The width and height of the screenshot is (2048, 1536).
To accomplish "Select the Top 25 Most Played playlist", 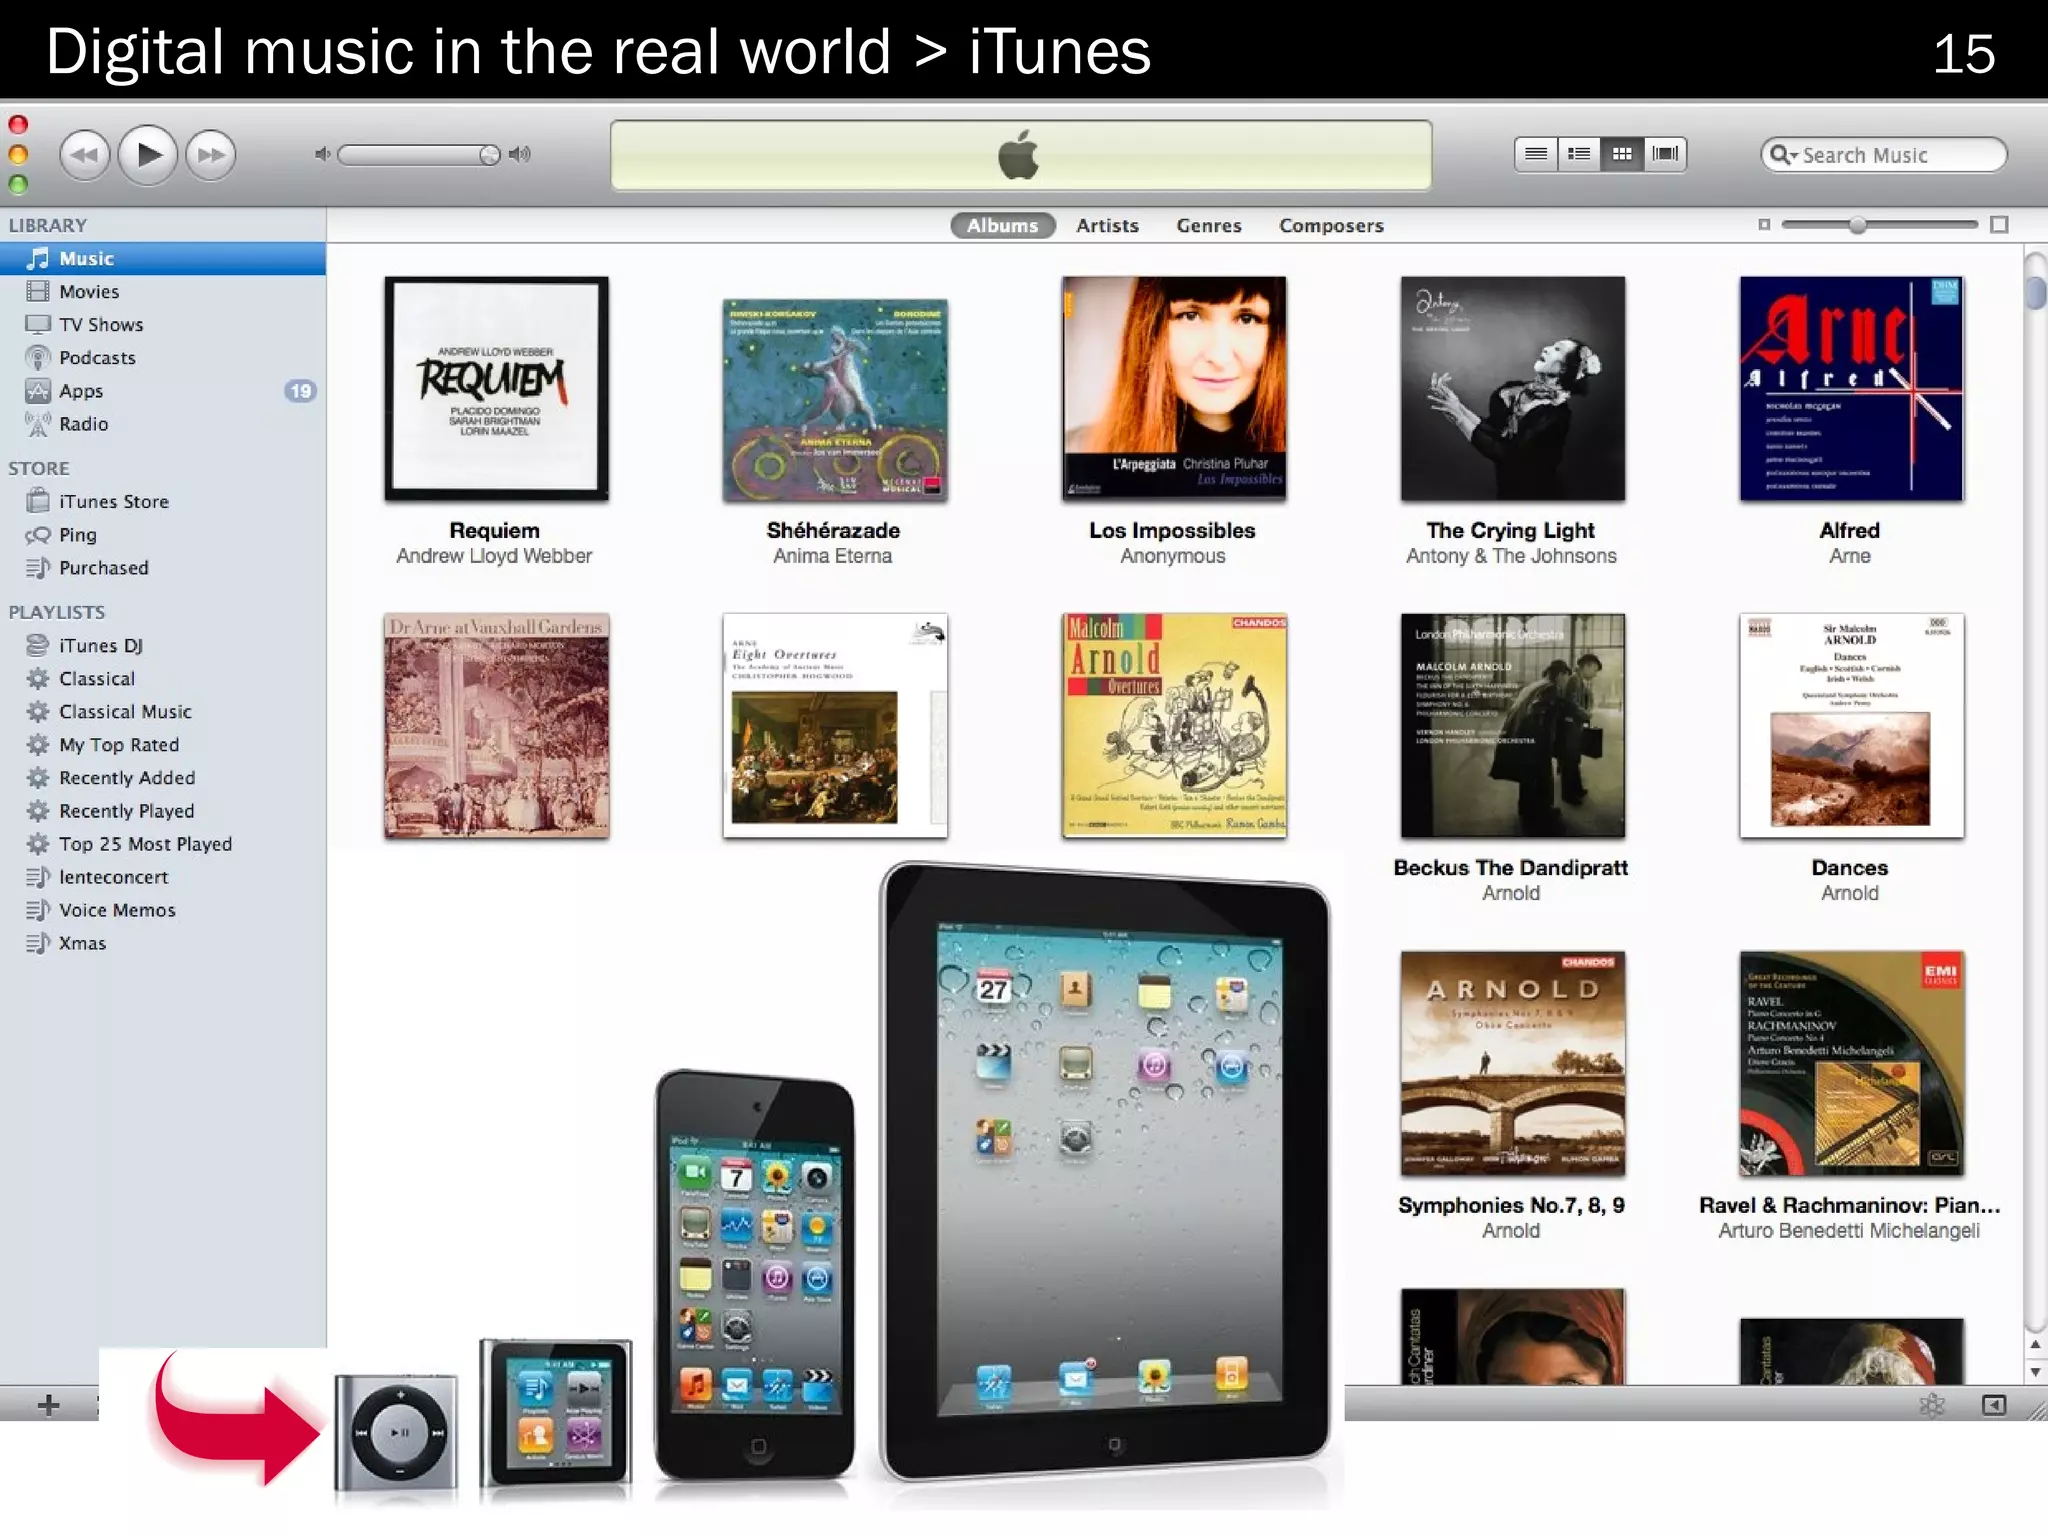I will click(x=163, y=843).
